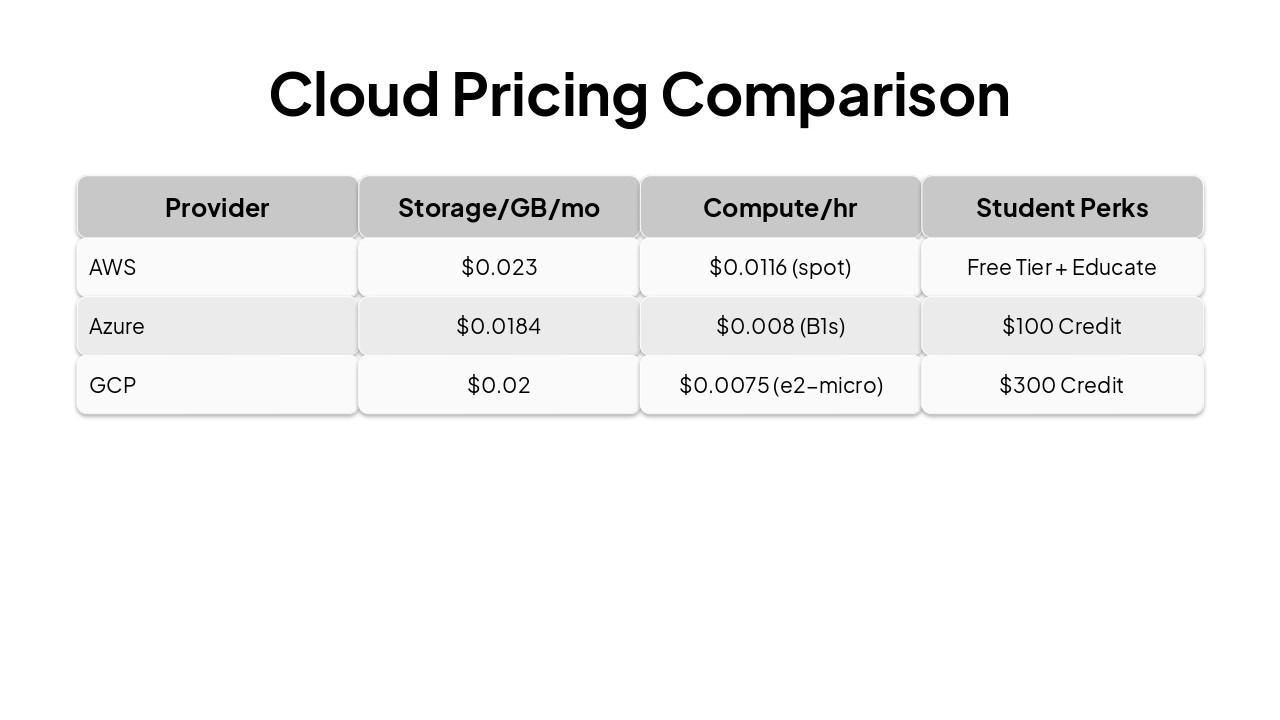The height and width of the screenshot is (720, 1280).
Task: Click the $0.0075 (e2-micro) compute cell
Action: click(780, 385)
